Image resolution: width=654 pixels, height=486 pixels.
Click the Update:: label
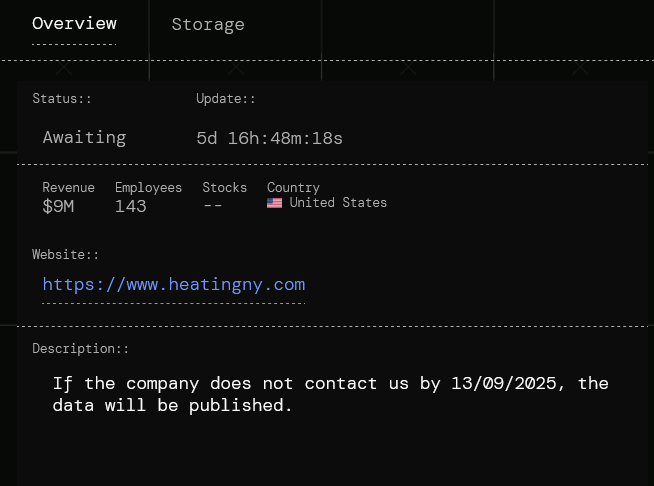click(226, 98)
